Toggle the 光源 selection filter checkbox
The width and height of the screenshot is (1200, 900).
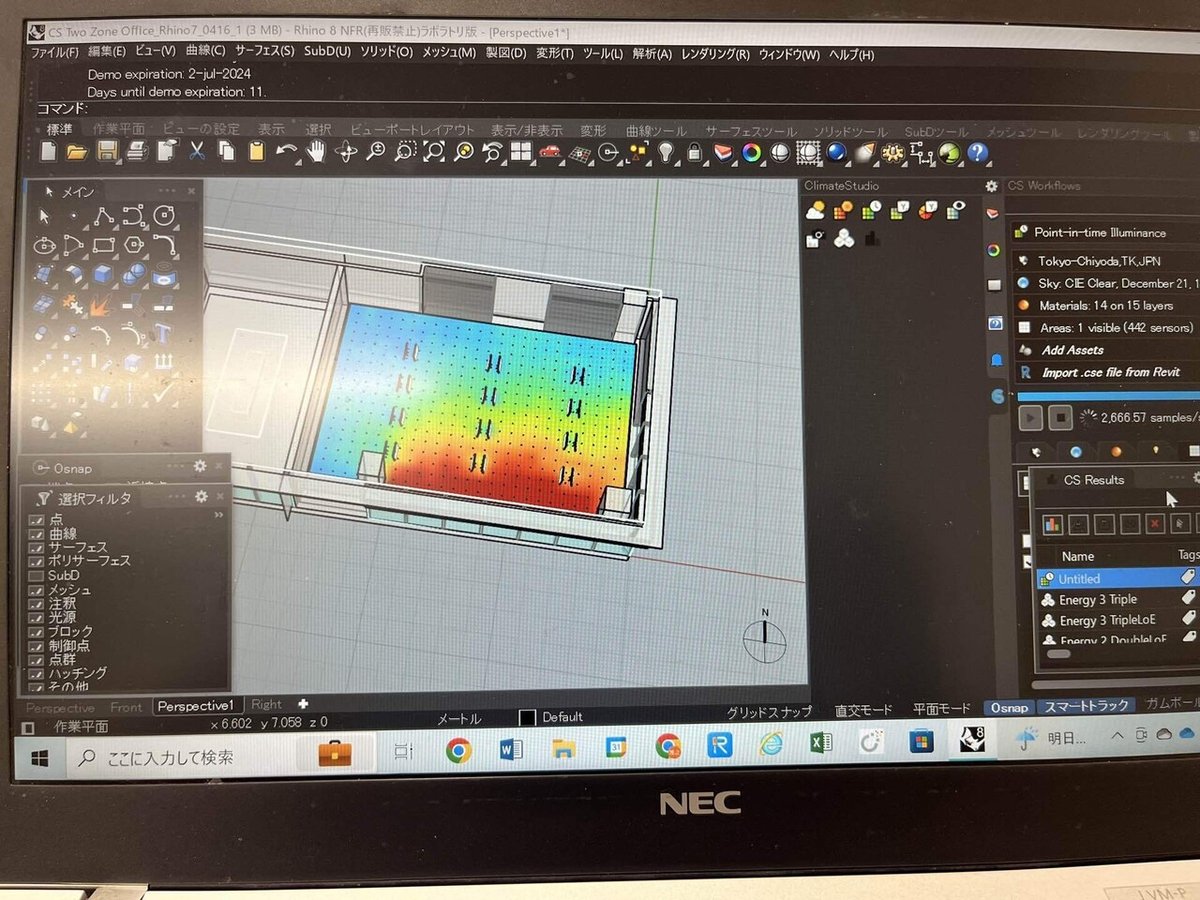coord(37,618)
